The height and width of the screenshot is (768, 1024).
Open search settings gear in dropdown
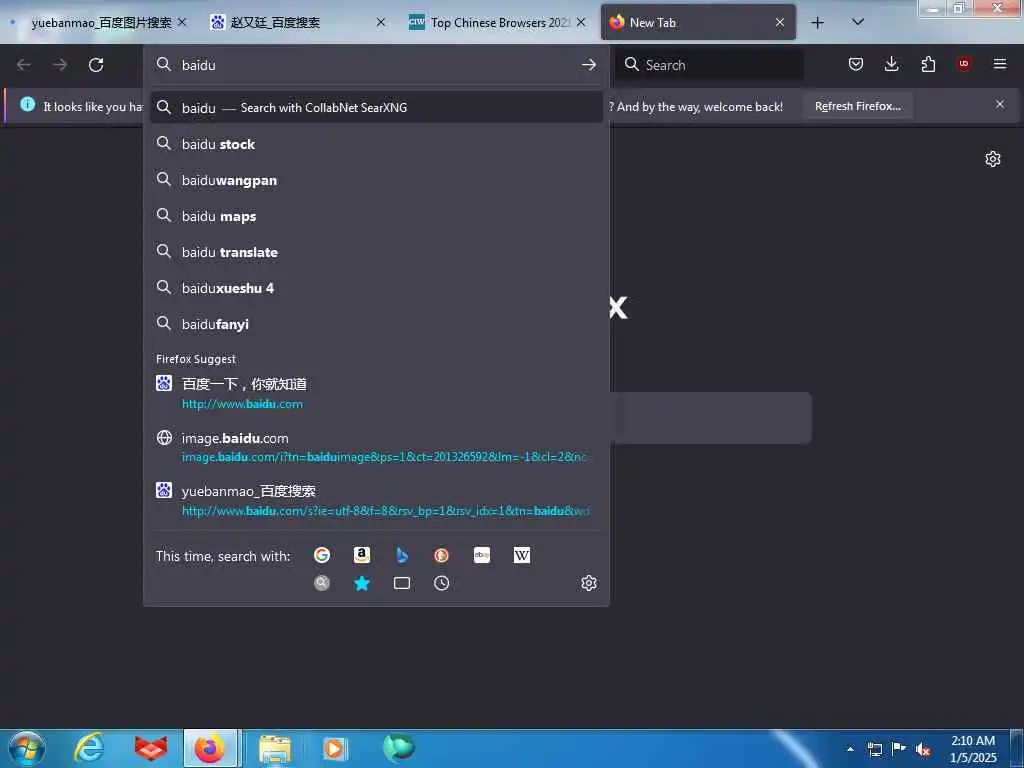click(588, 583)
